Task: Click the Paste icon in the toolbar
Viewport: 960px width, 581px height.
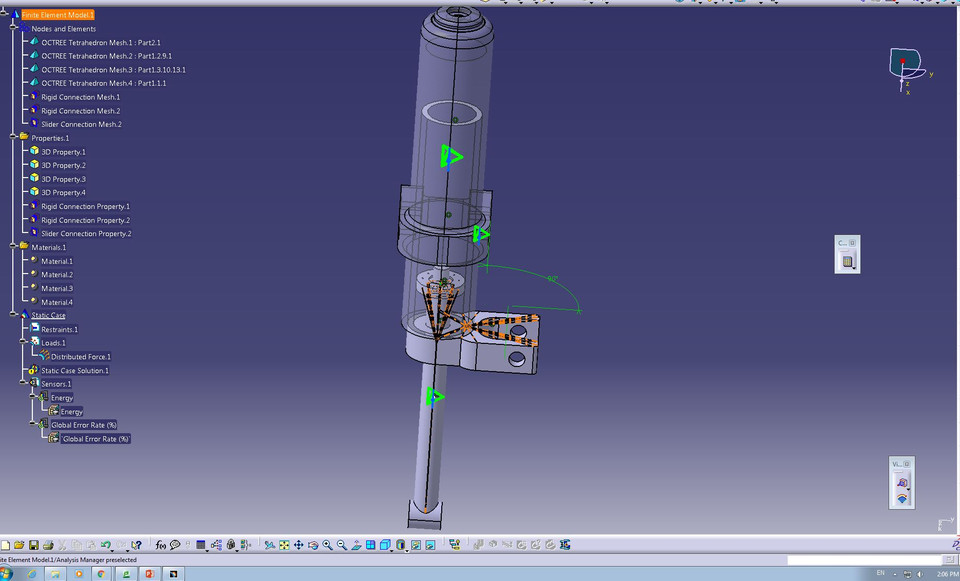Action: point(89,544)
